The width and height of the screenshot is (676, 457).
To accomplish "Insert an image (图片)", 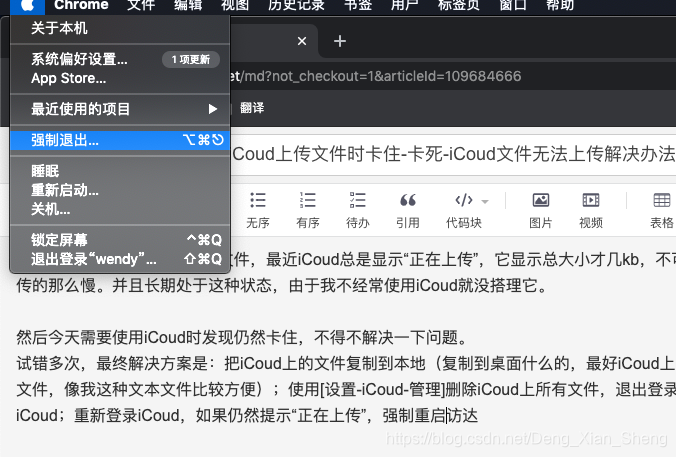I will [x=541, y=210].
